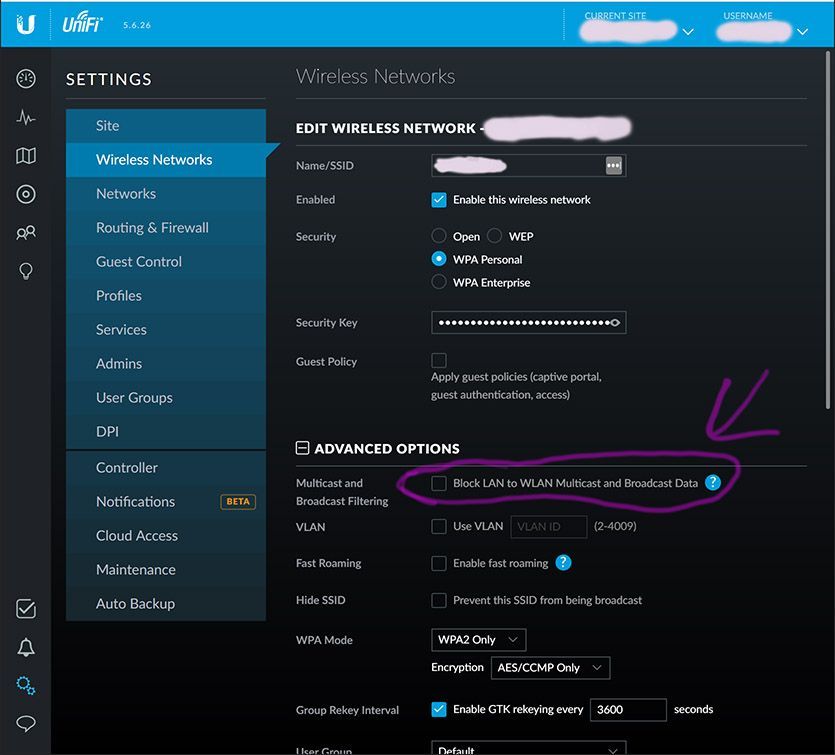
Task: Open the WPA Mode dropdown
Action: point(478,639)
